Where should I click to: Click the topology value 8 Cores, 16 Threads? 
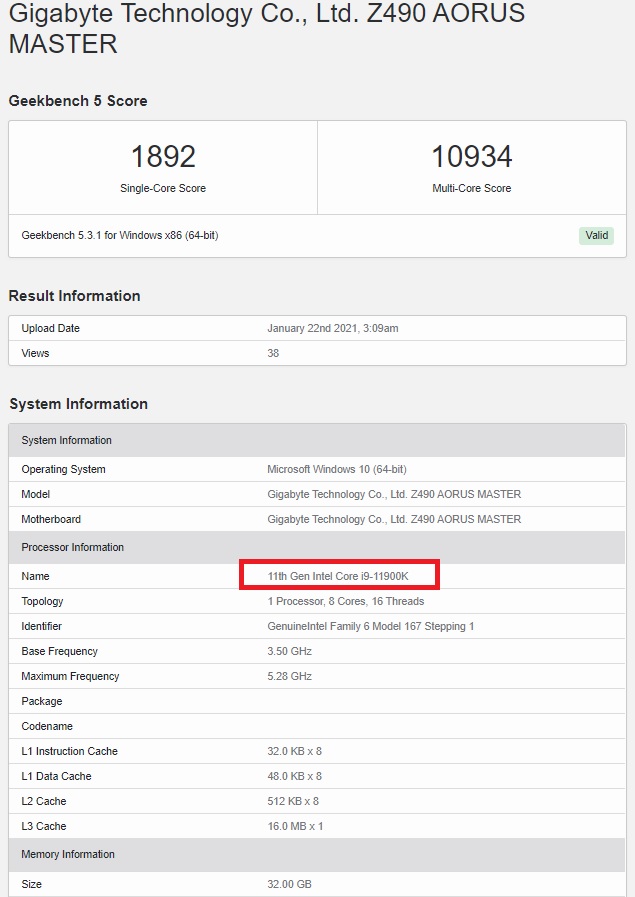point(345,601)
